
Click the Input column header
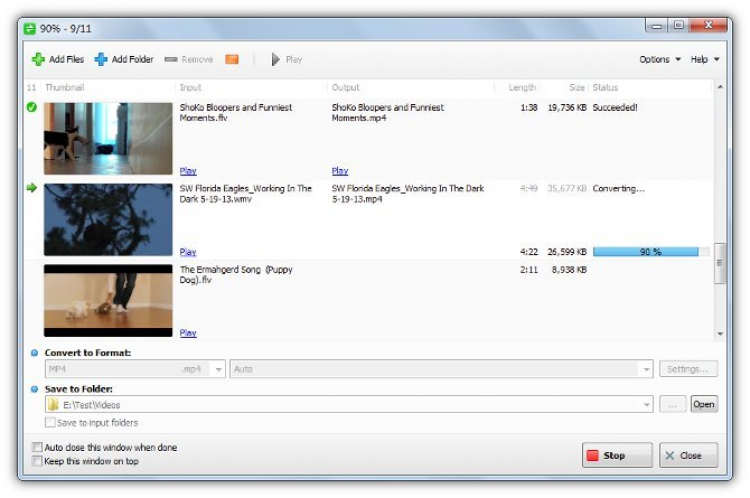190,88
